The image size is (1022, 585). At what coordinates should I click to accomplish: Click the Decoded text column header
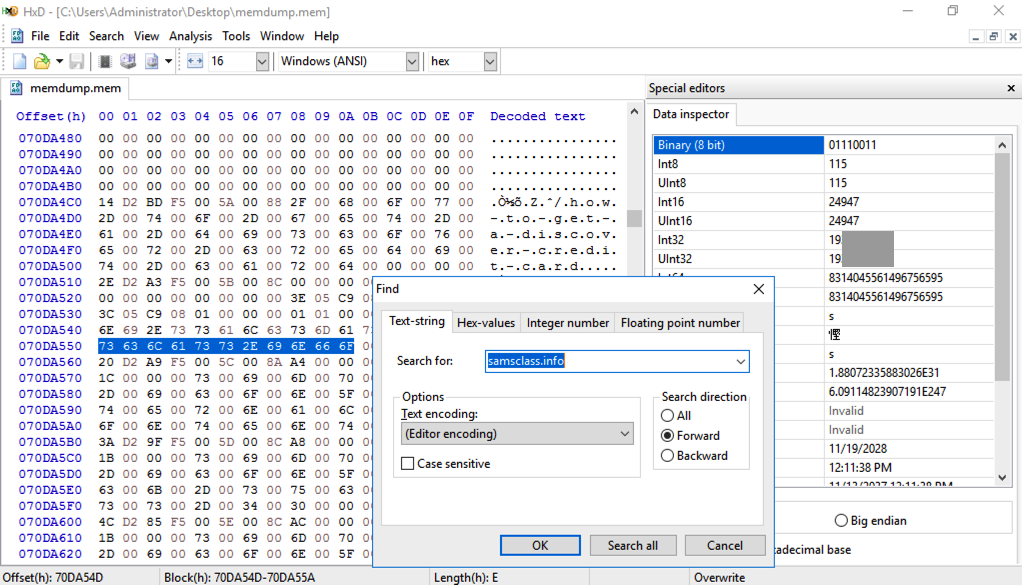click(538, 116)
